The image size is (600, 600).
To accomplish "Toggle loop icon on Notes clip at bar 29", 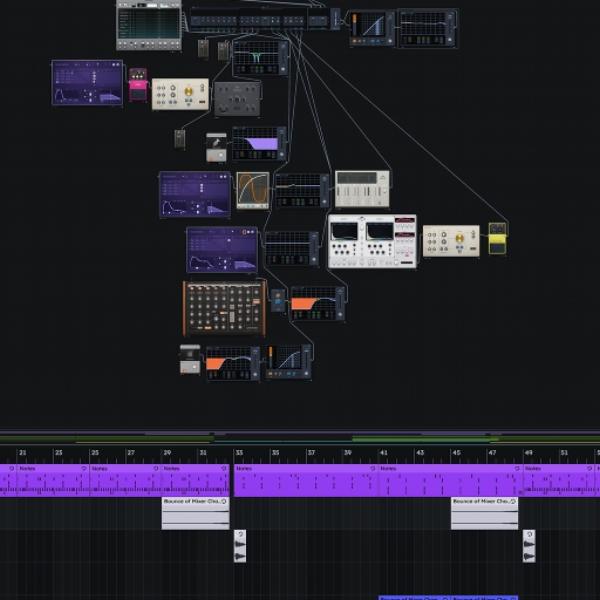I will pos(224,468).
